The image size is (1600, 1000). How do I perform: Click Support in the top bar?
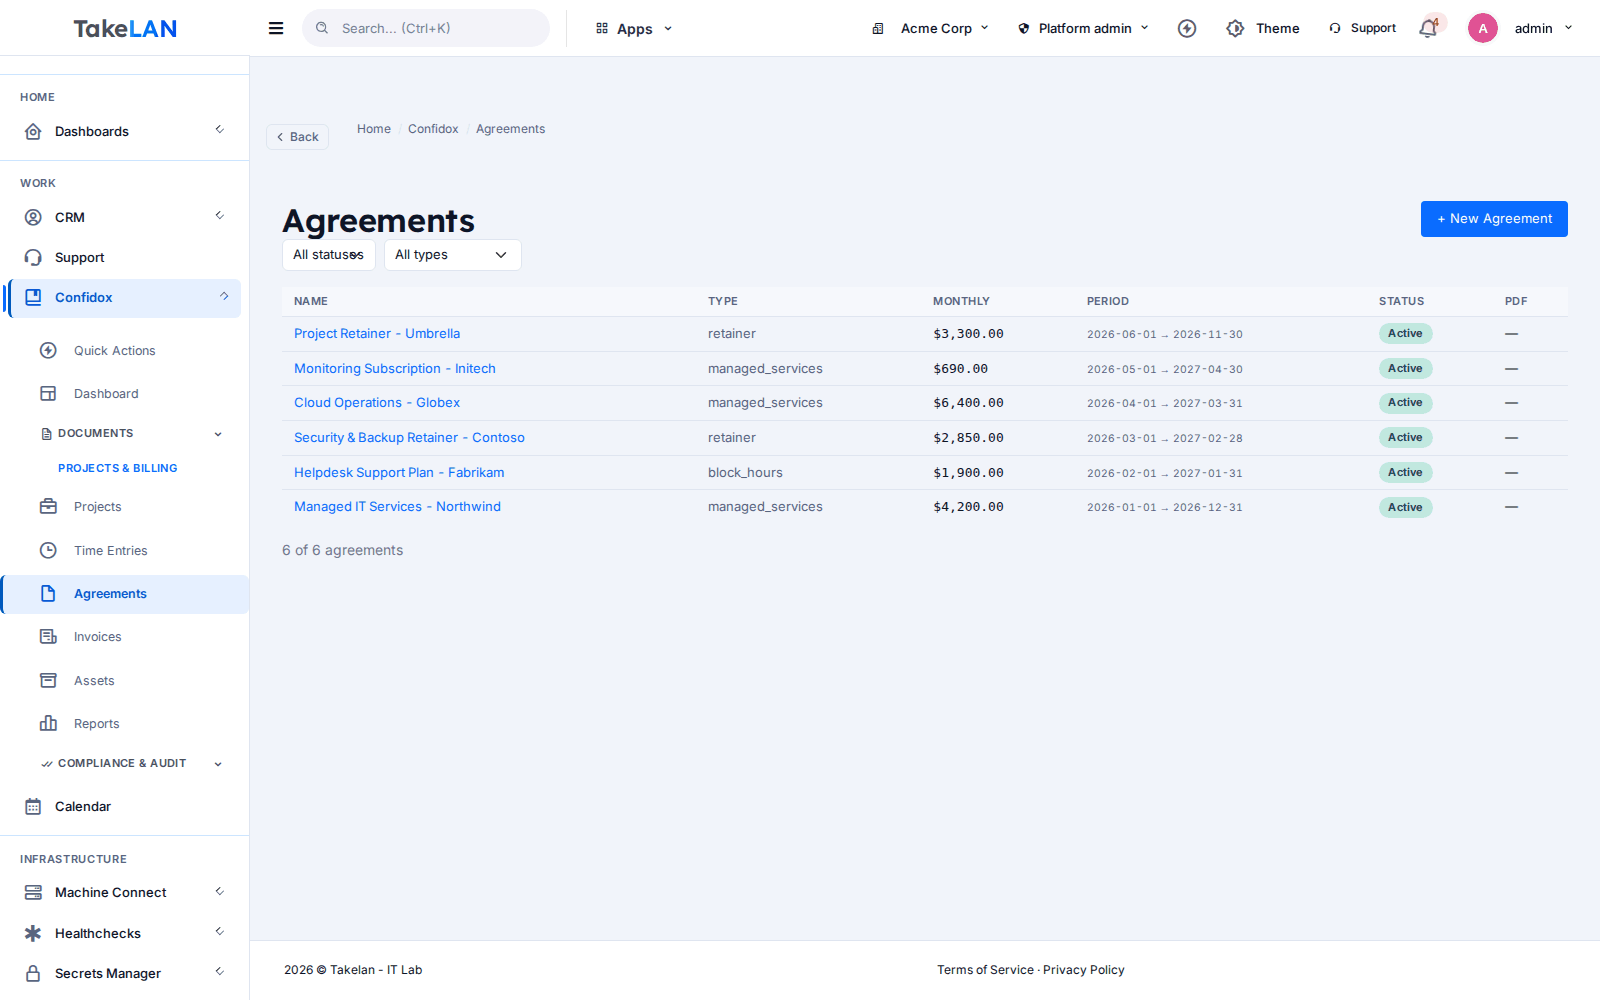[x=1362, y=28]
